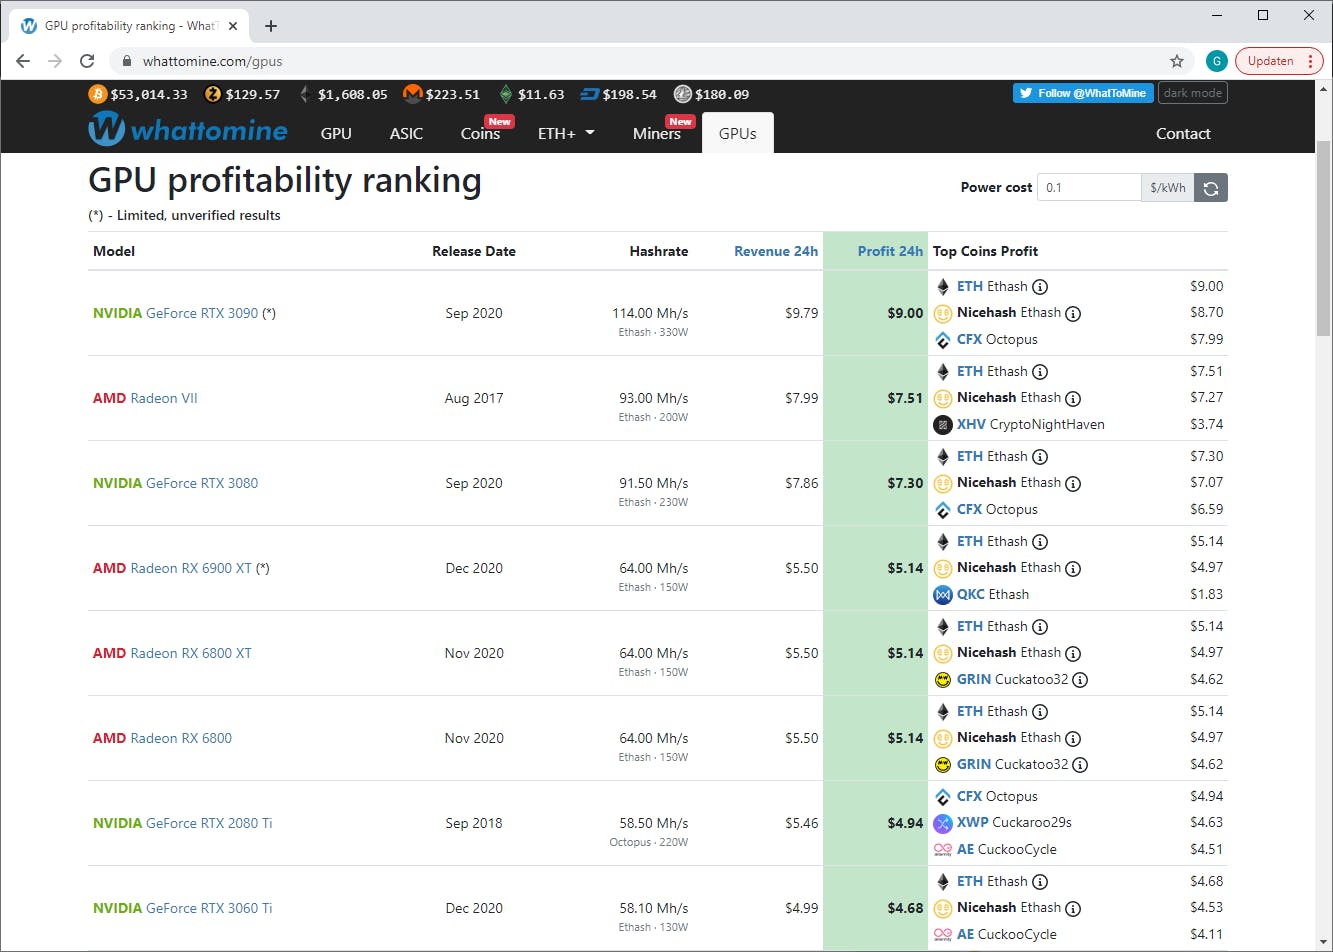Click the Bitcoin price ticker icon
Image resolution: width=1333 pixels, height=952 pixels.
(x=97, y=94)
